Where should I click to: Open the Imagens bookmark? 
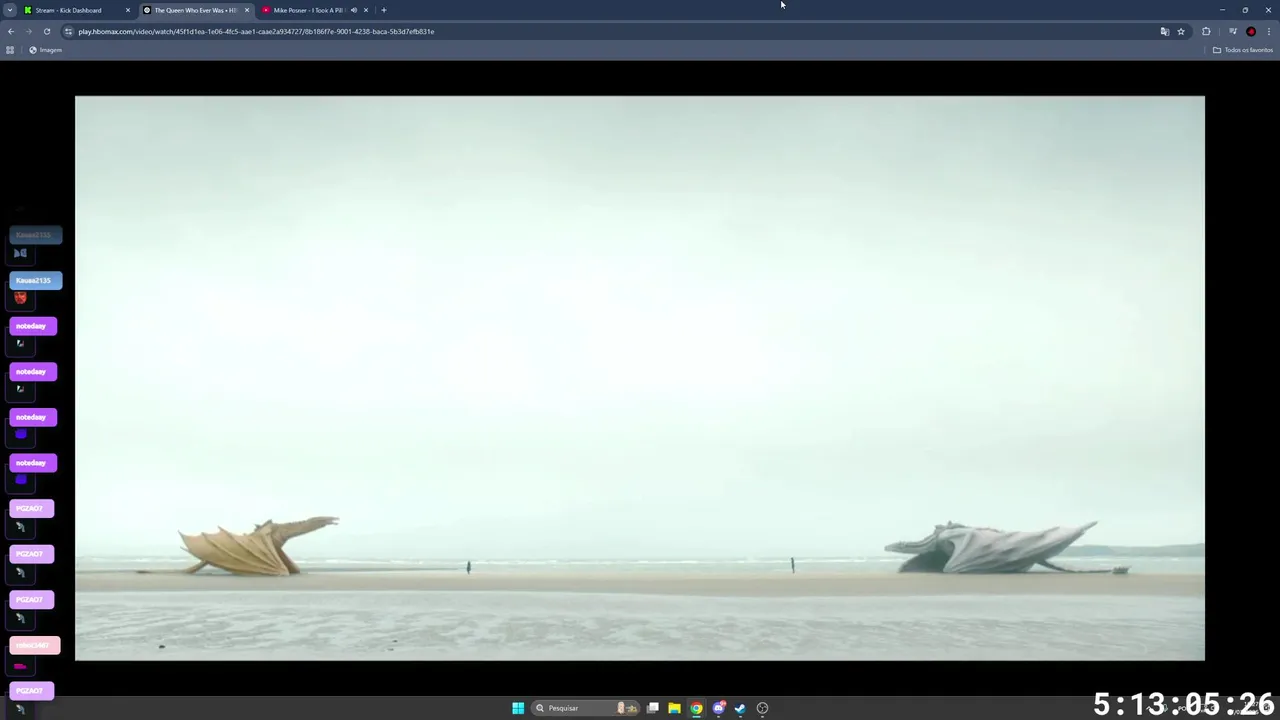click(46, 50)
